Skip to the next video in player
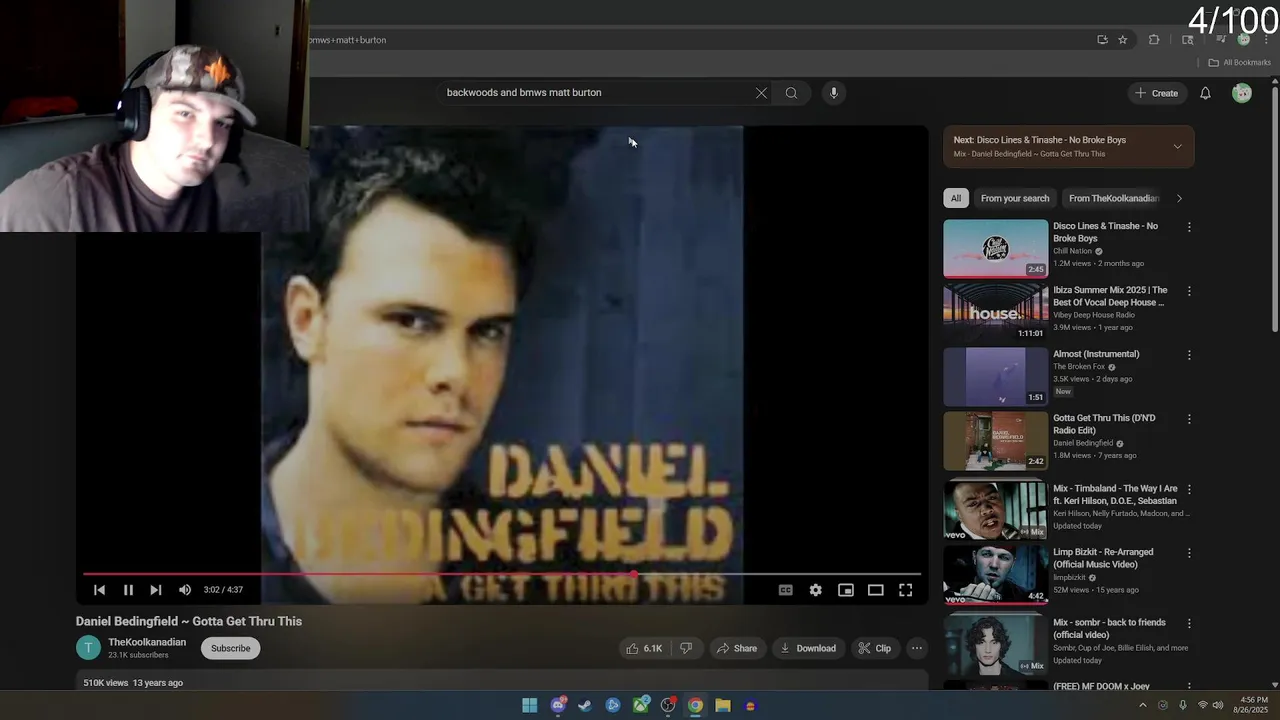The height and width of the screenshot is (720, 1280). [x=156, y=590]
